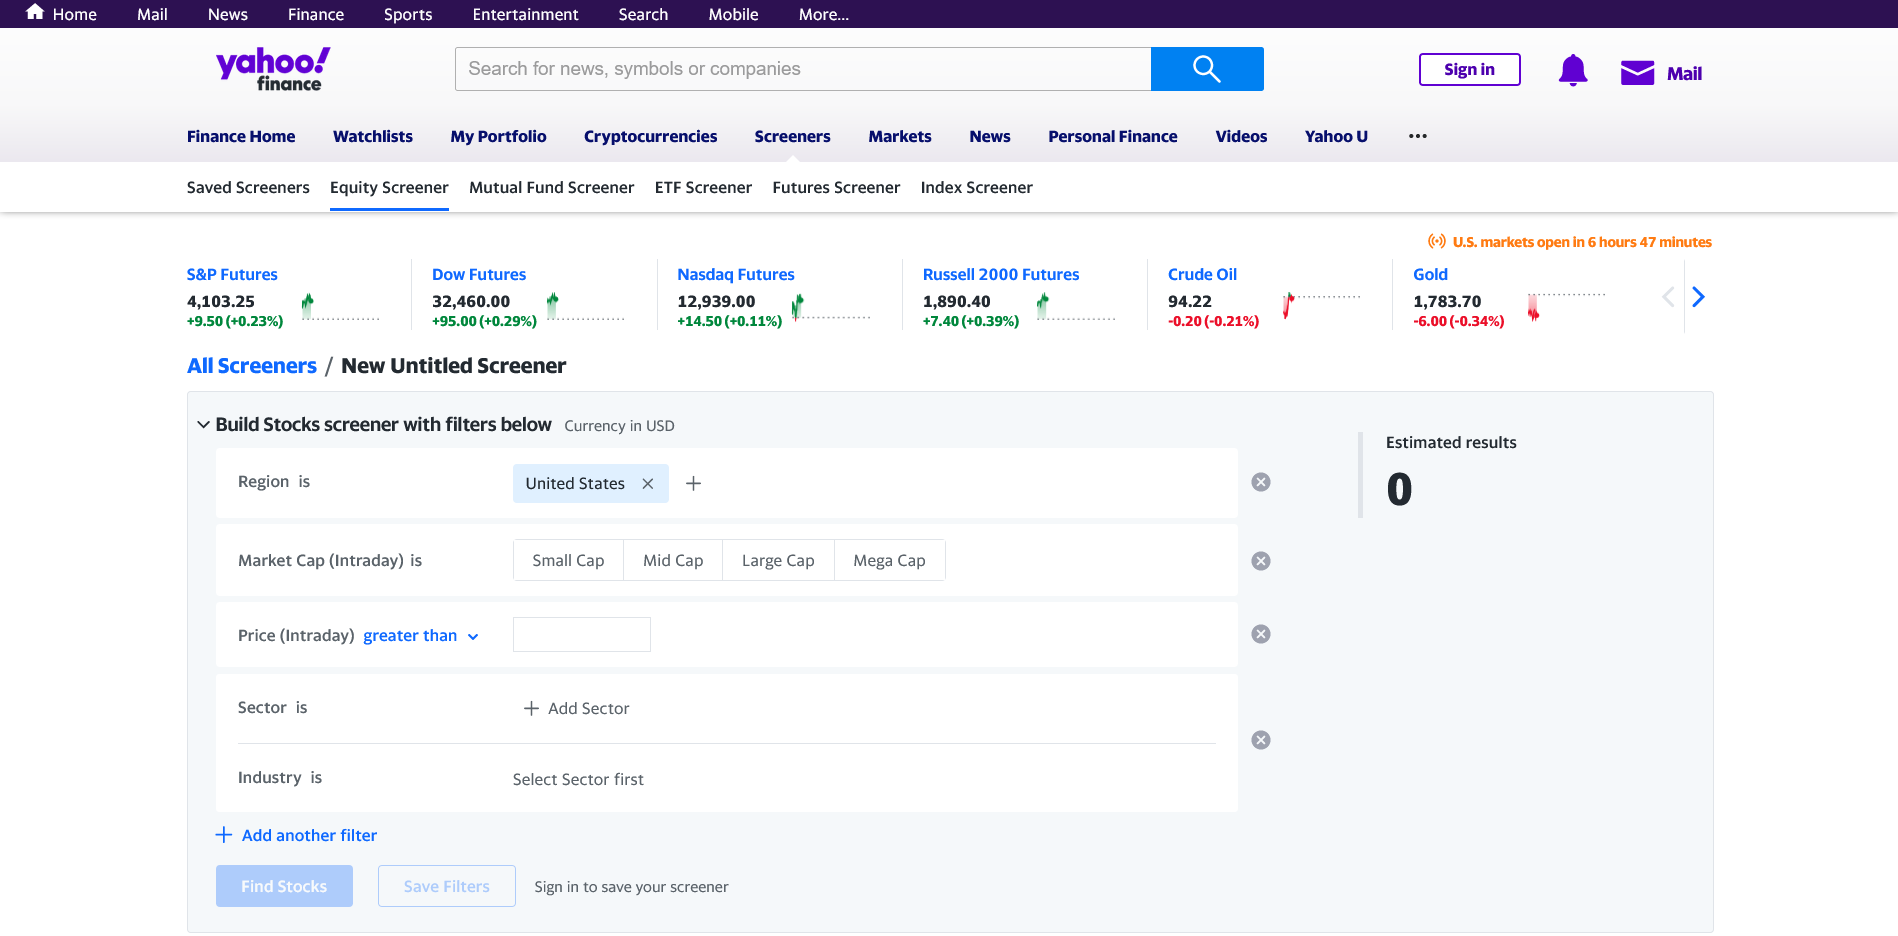The height and width of the screenshot is (936, 1898).
Task: Open Cryptocurrencies in main navigation
Action: click(650, 137)
